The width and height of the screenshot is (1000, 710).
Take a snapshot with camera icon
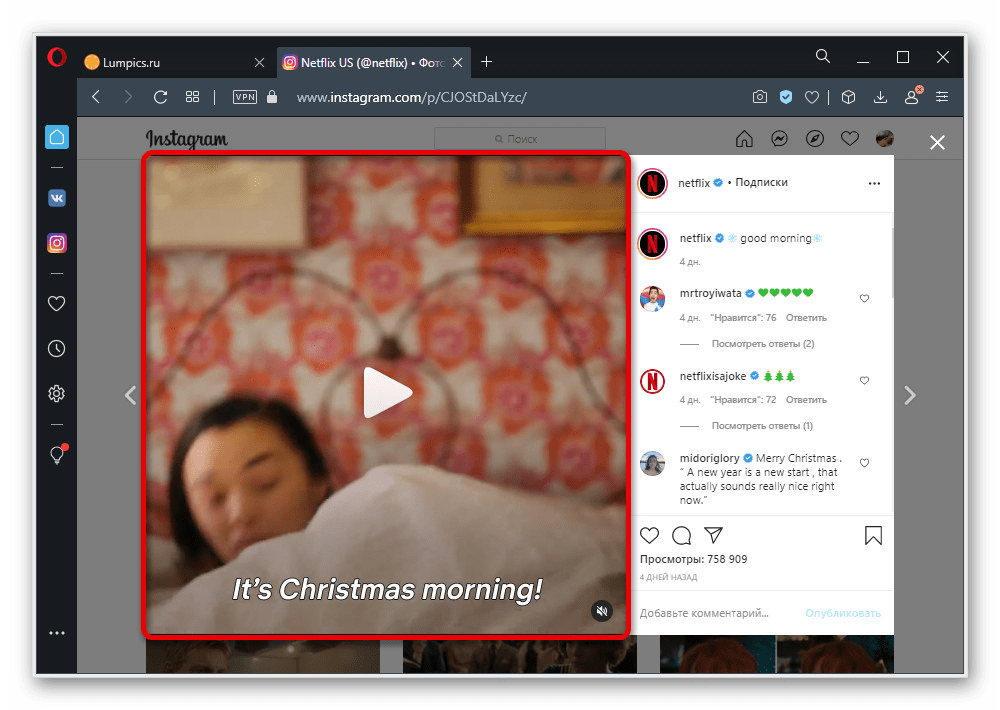coord(760,97)
